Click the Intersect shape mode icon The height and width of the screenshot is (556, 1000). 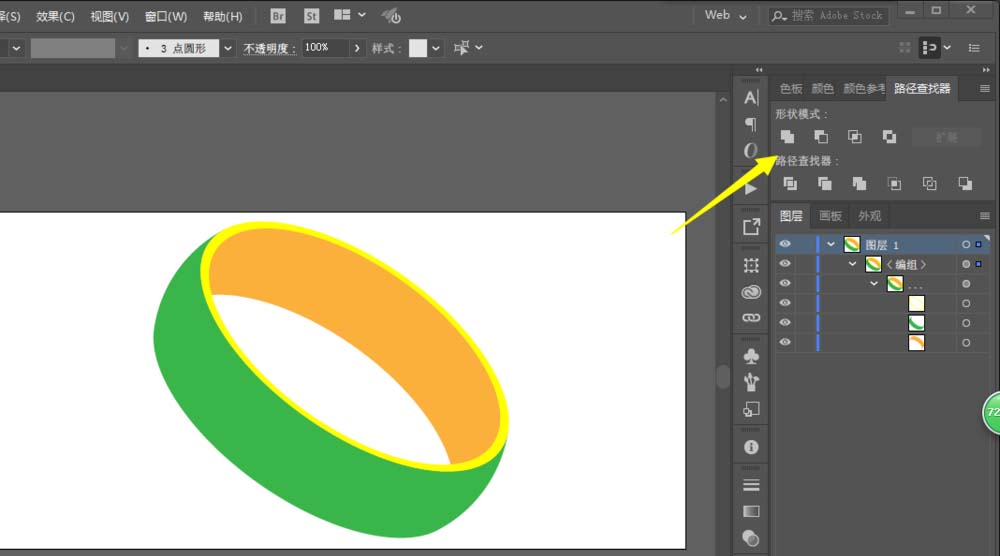coord(855,136)
